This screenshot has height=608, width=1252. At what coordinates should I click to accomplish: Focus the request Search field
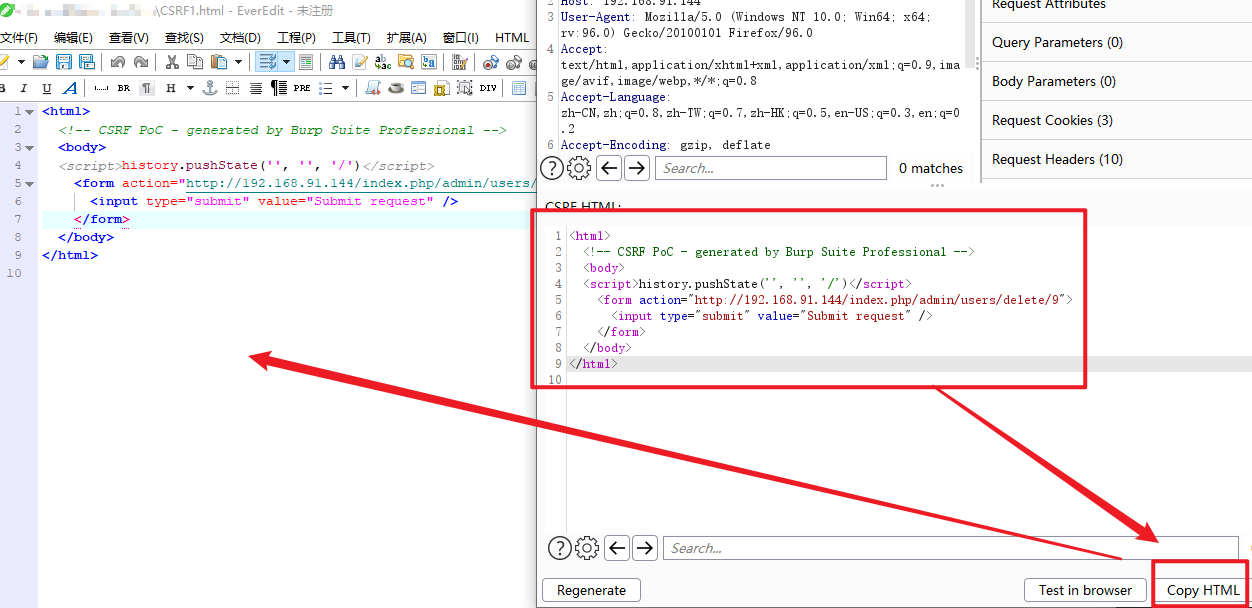[770, 168]
